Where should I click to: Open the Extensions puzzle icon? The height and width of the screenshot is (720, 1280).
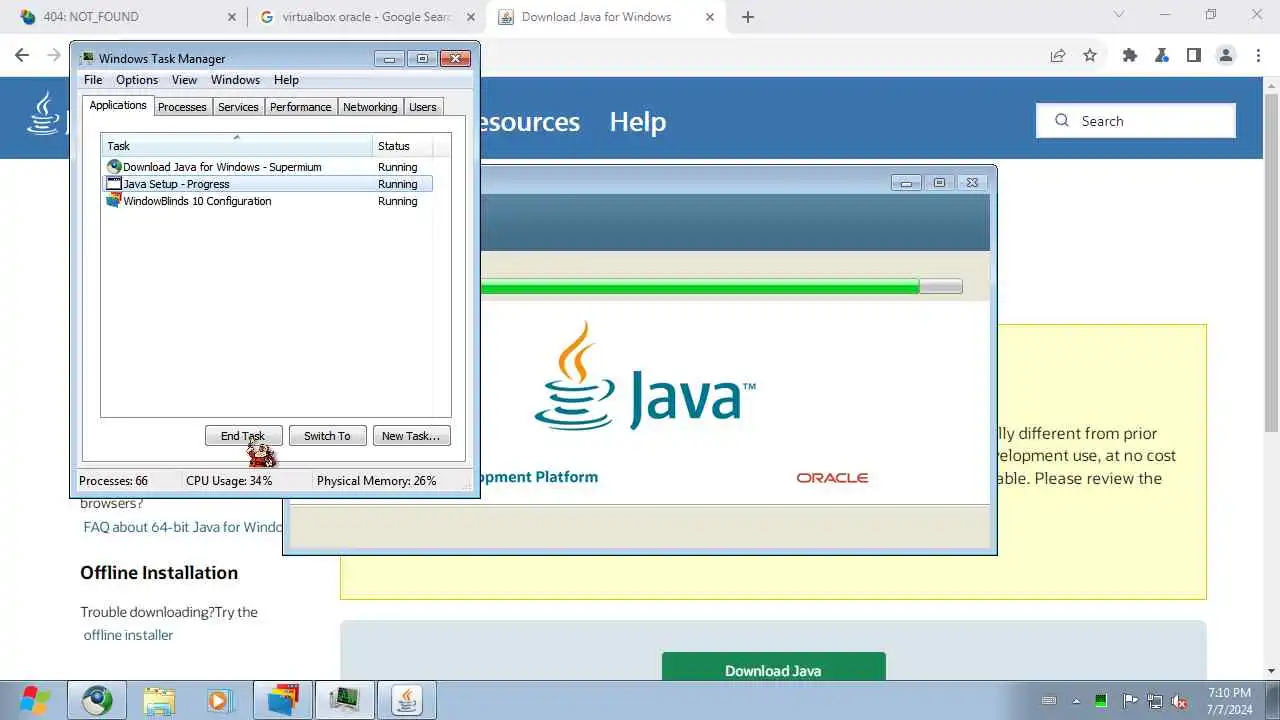point(1130,56)
